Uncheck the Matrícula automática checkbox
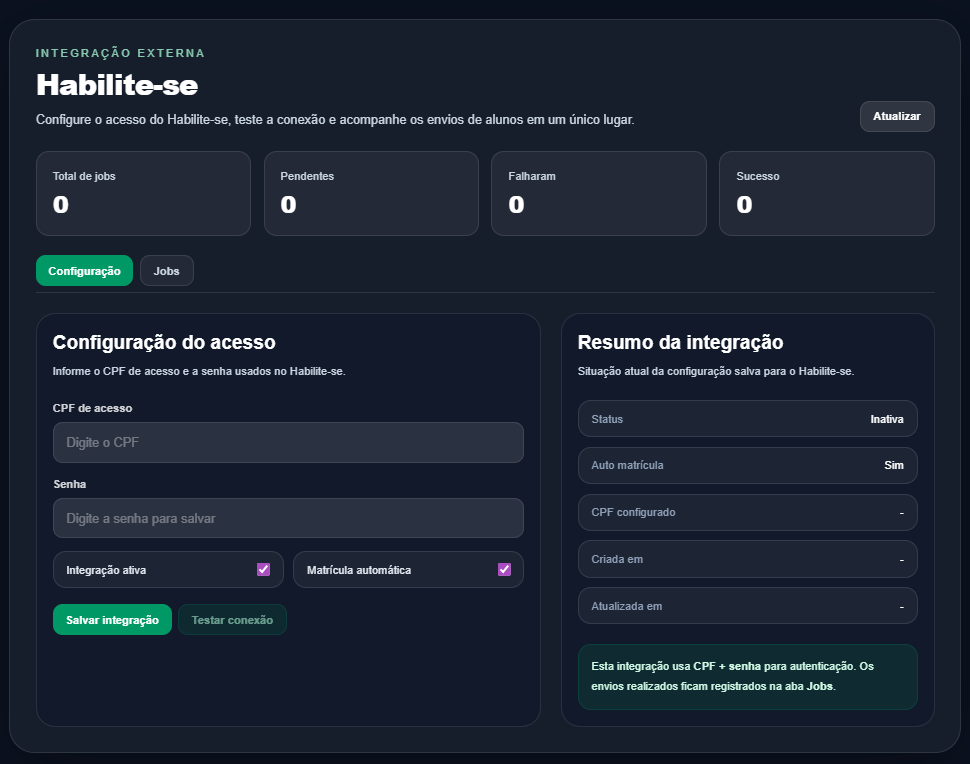 504,569
